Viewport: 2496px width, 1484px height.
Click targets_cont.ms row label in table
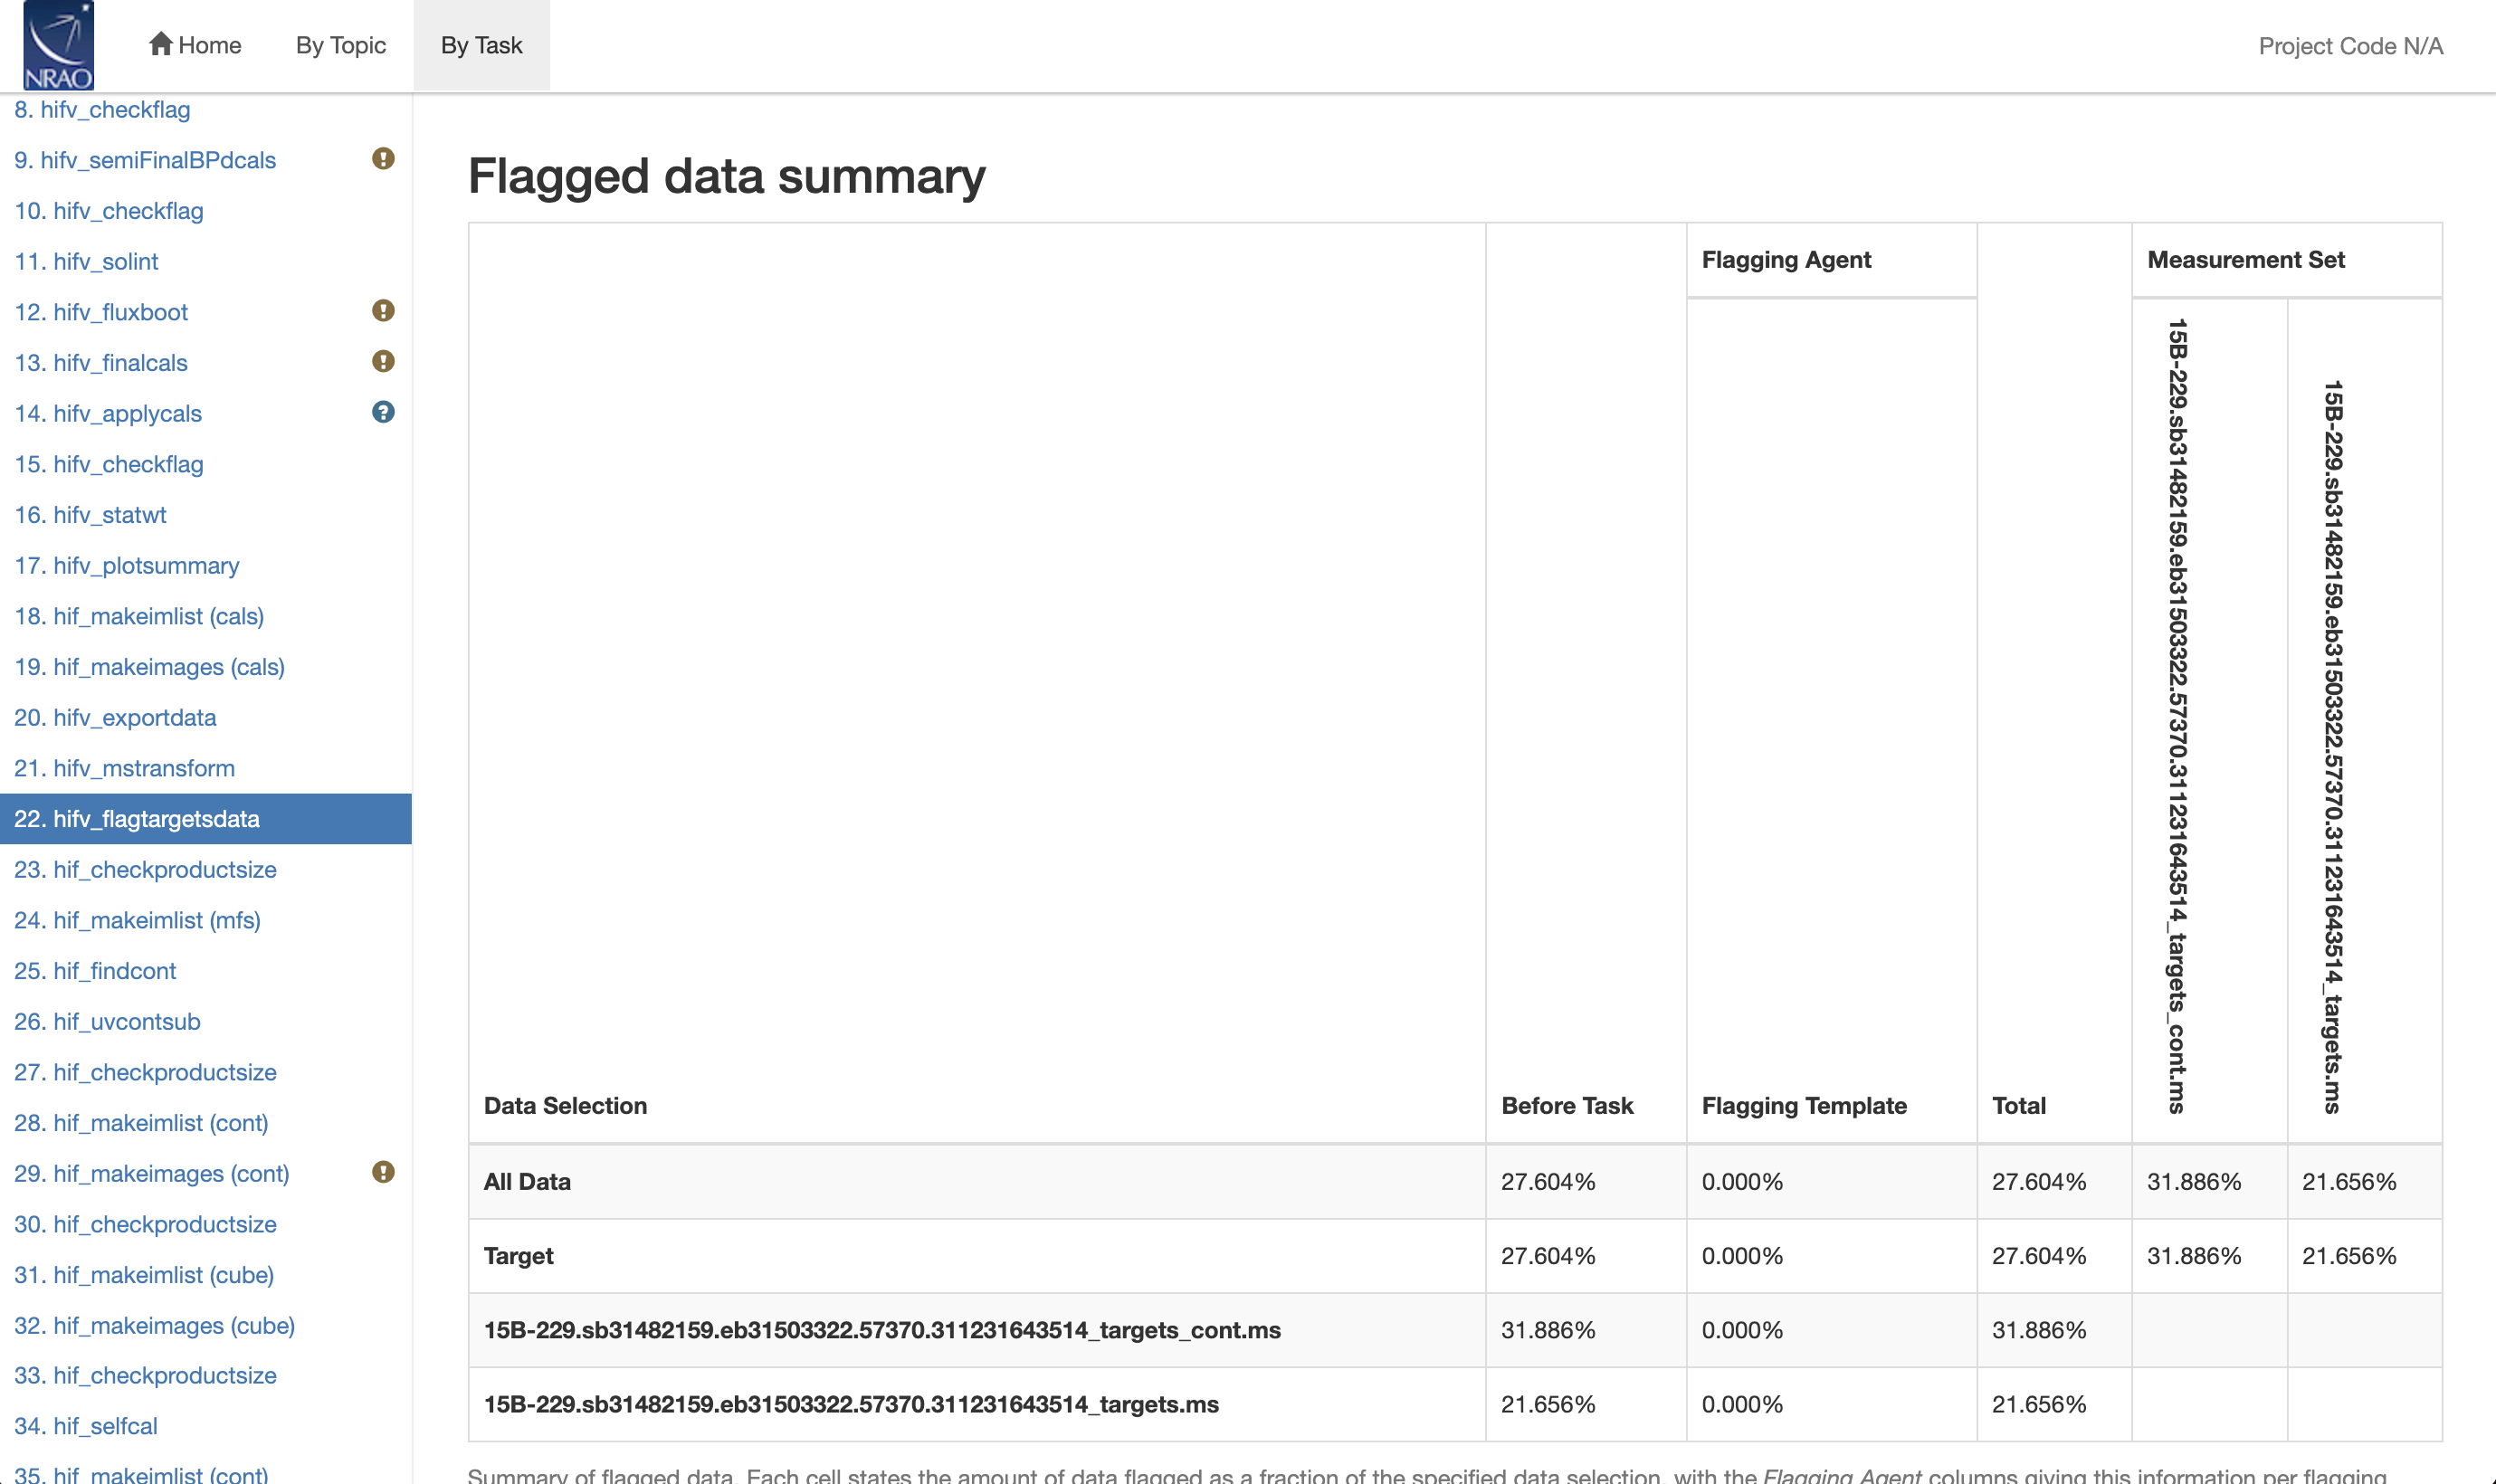point(882,1330)
